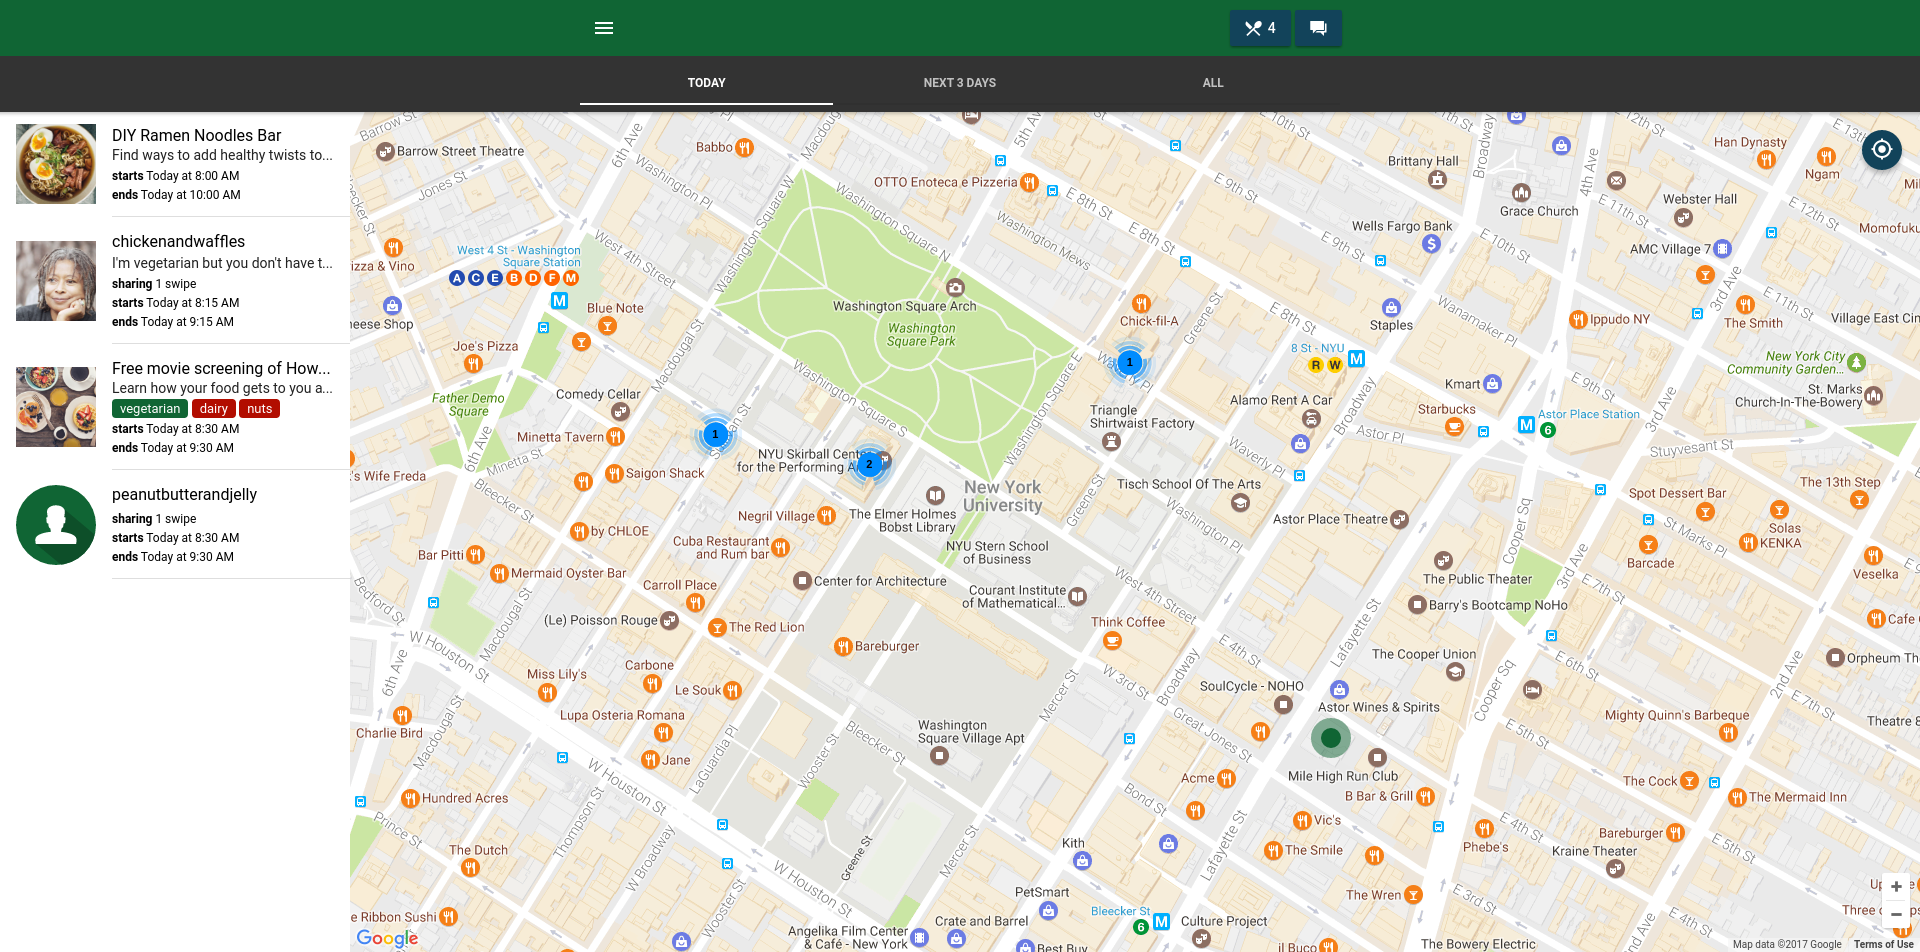This screenshot has width=1920, height=952.
Task: Click Barrow Street Theatre icon
Action: (385, 152)
